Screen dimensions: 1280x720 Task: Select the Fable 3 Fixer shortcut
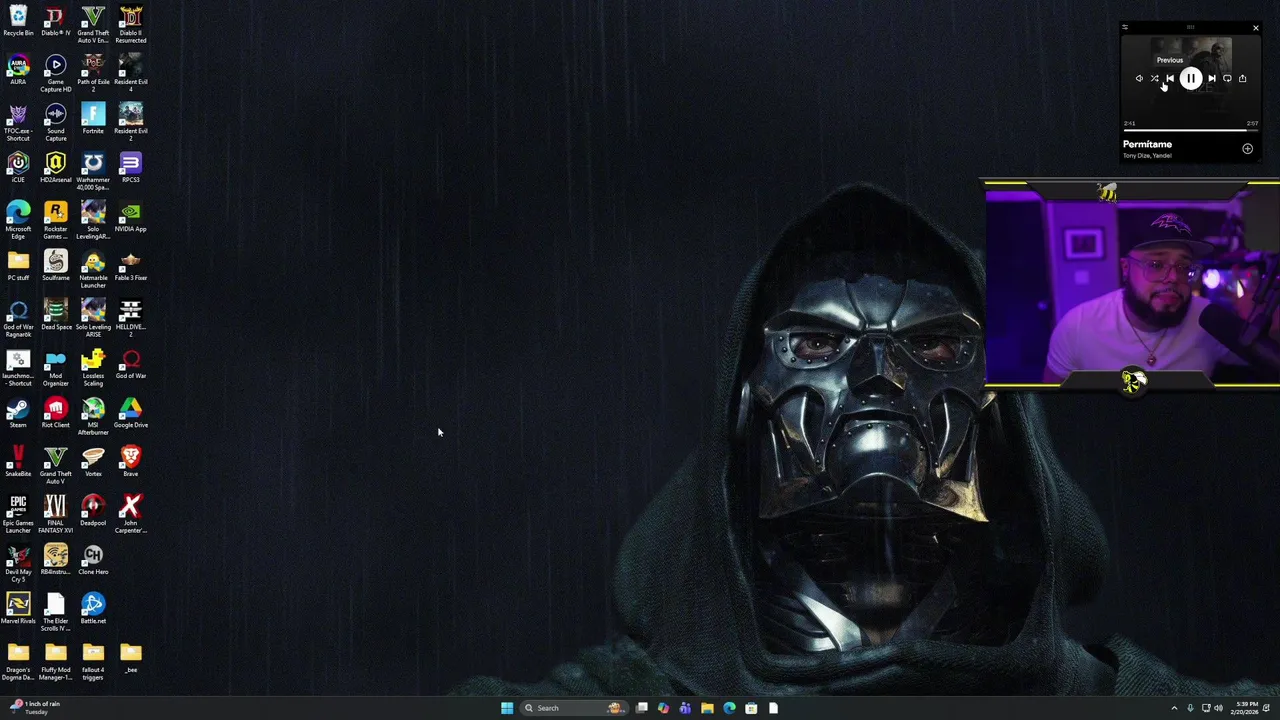(x=130, y=266)
